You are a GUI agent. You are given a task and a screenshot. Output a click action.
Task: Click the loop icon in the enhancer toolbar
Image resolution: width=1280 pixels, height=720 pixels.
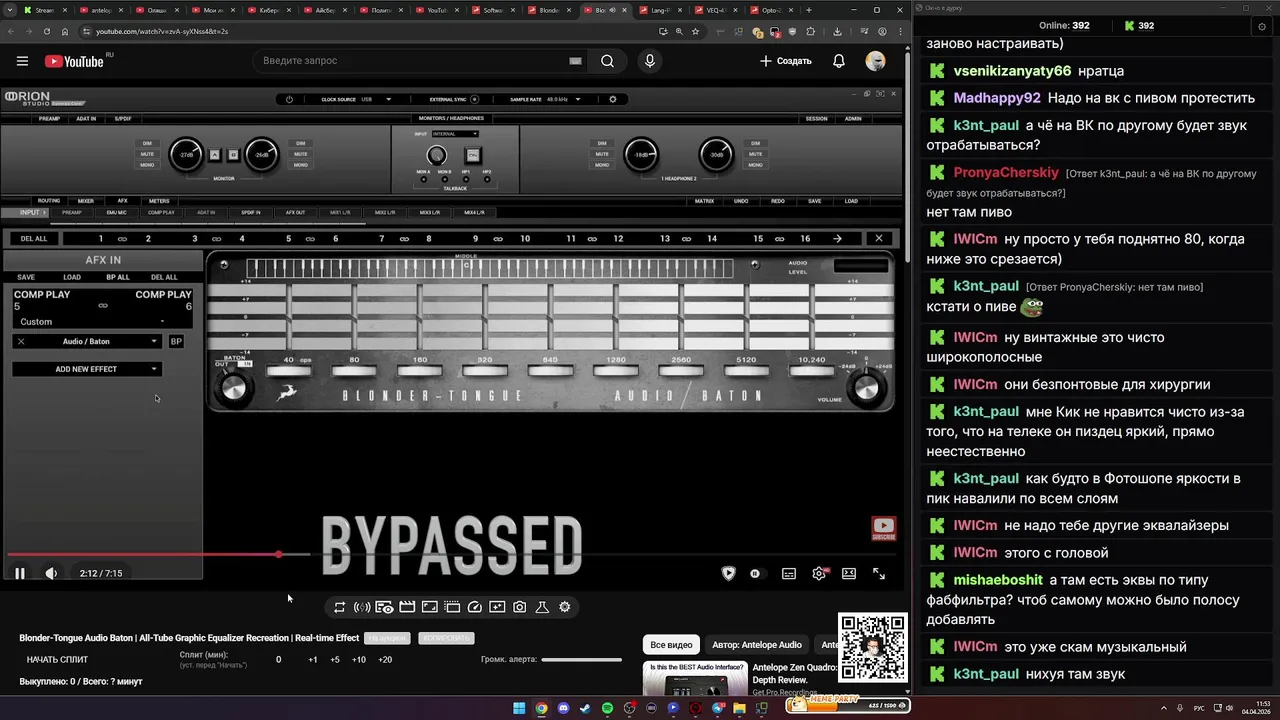pyautogui.click(x=340, y=607)
